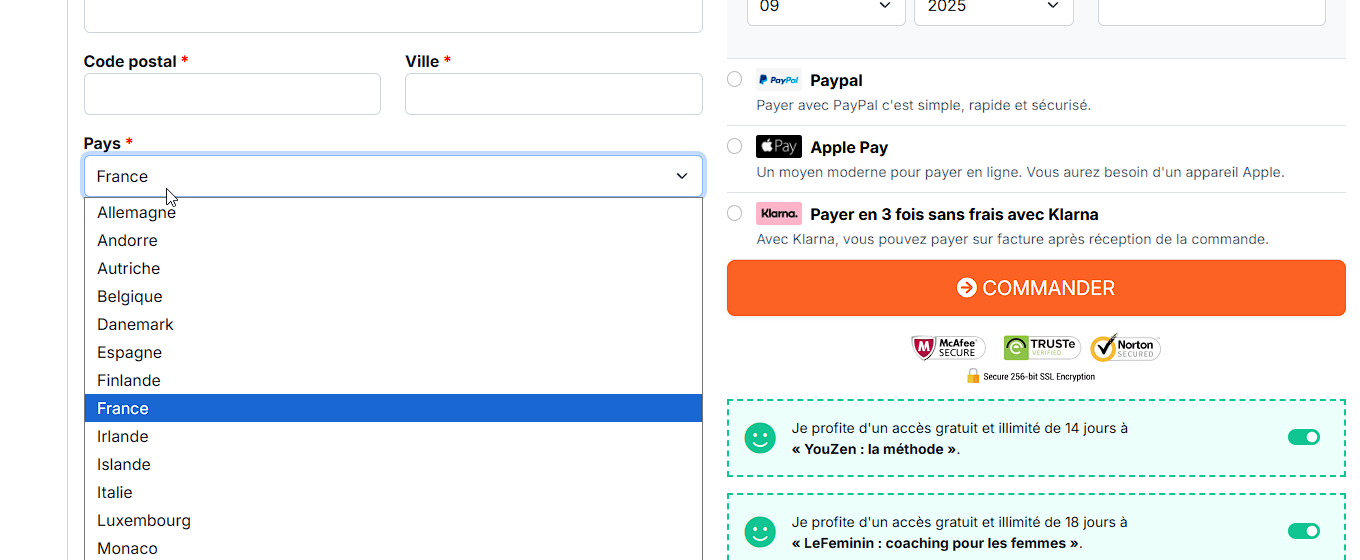The width and height of the screenshot is (1360, 560).
Task: Select the Apple Pay radio button
Action: (x=735, y=146)
